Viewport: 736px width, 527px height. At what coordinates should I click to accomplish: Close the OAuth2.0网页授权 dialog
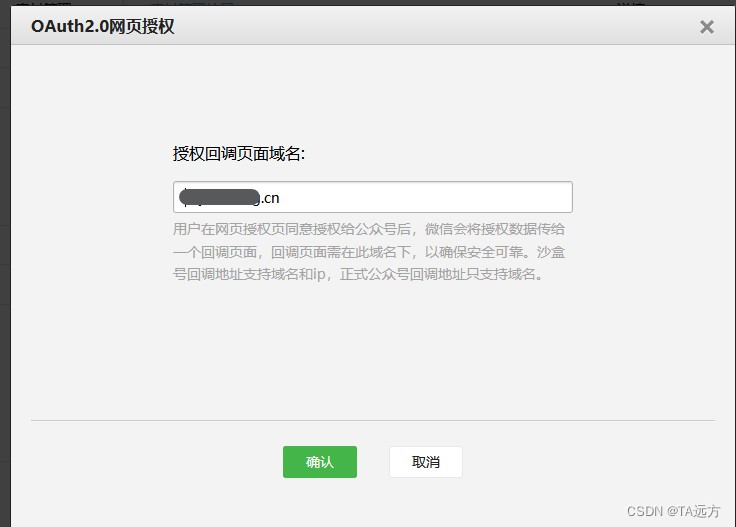[x=706, y=27]
